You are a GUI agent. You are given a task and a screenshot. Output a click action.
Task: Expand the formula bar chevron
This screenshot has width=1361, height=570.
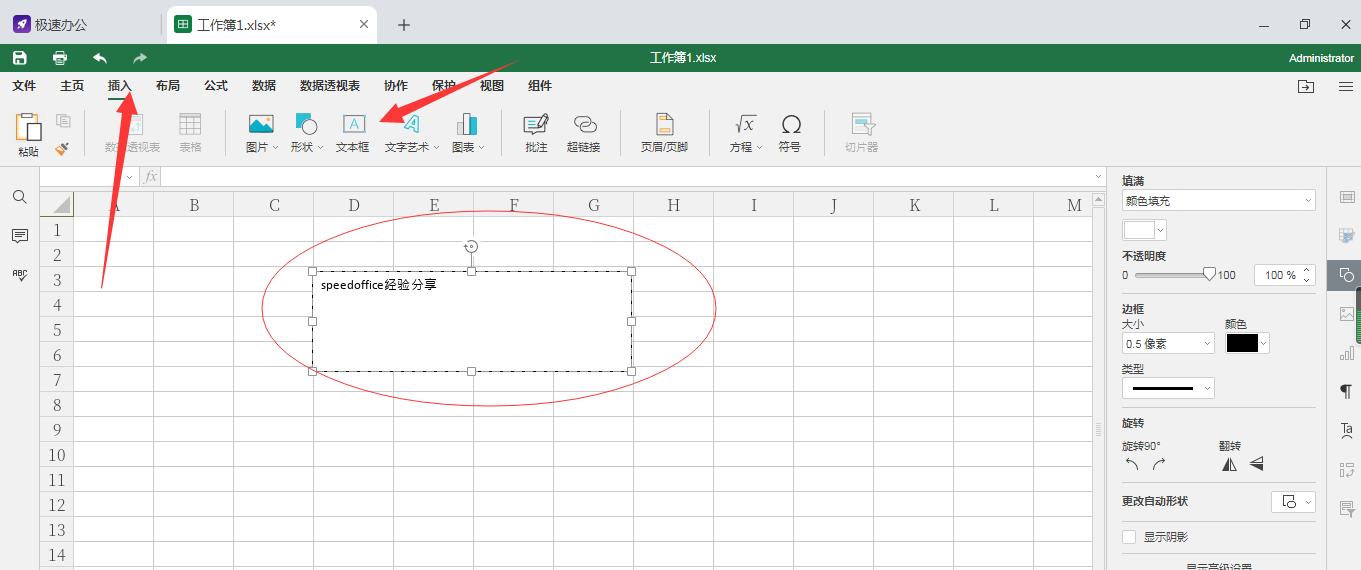pyautogui.click(x=1100, y=177)
